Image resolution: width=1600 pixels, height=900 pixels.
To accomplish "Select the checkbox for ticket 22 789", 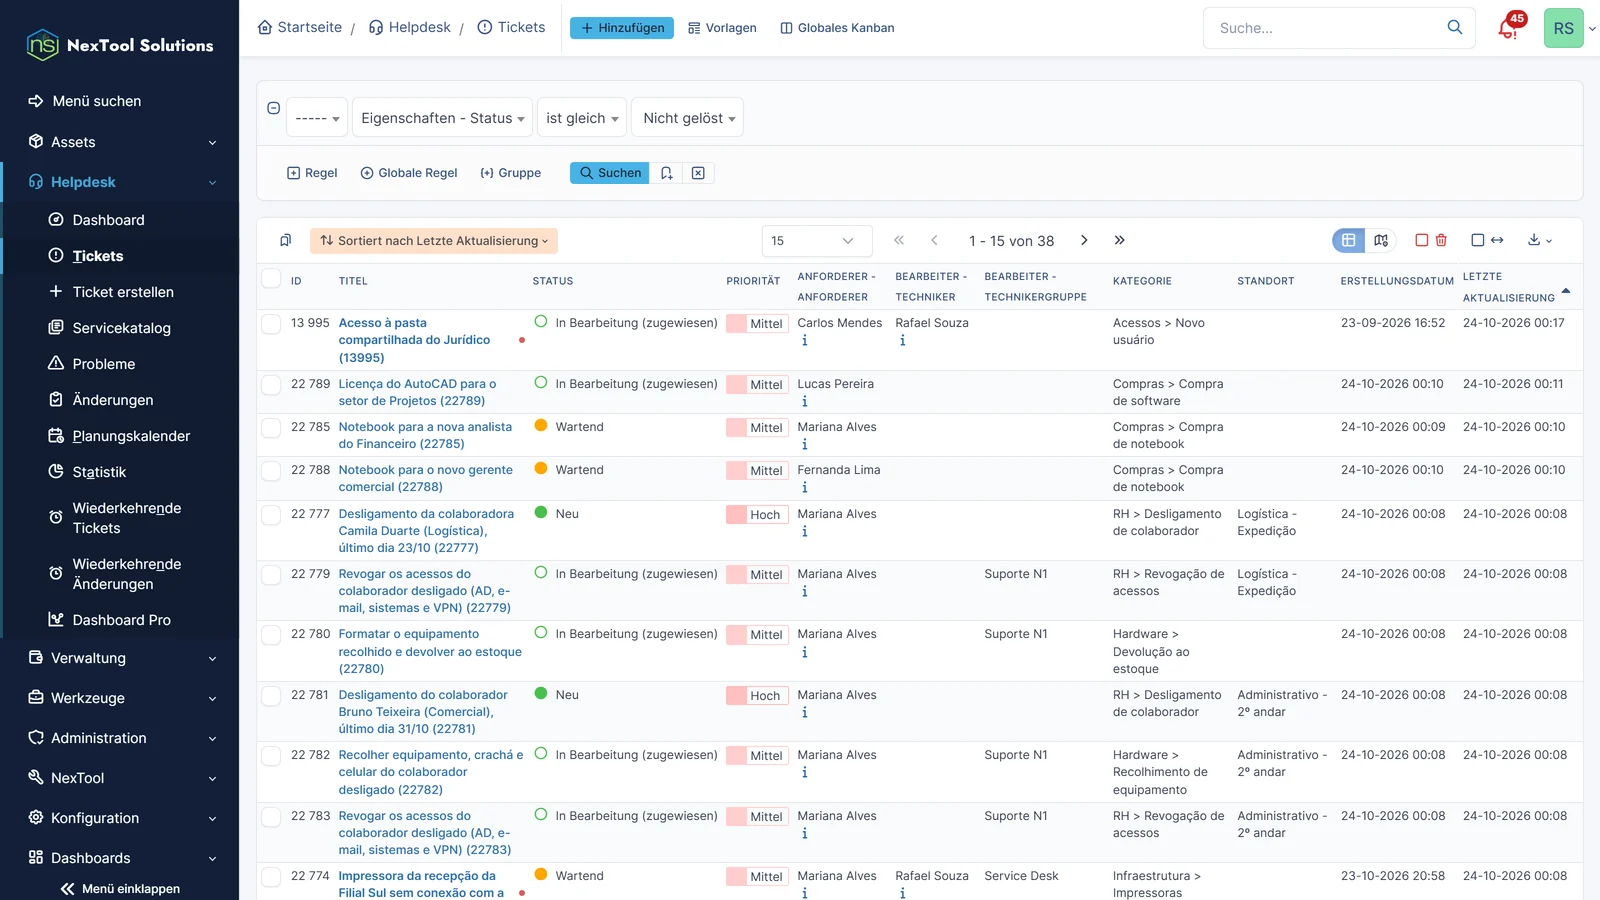I will point(271,384).
